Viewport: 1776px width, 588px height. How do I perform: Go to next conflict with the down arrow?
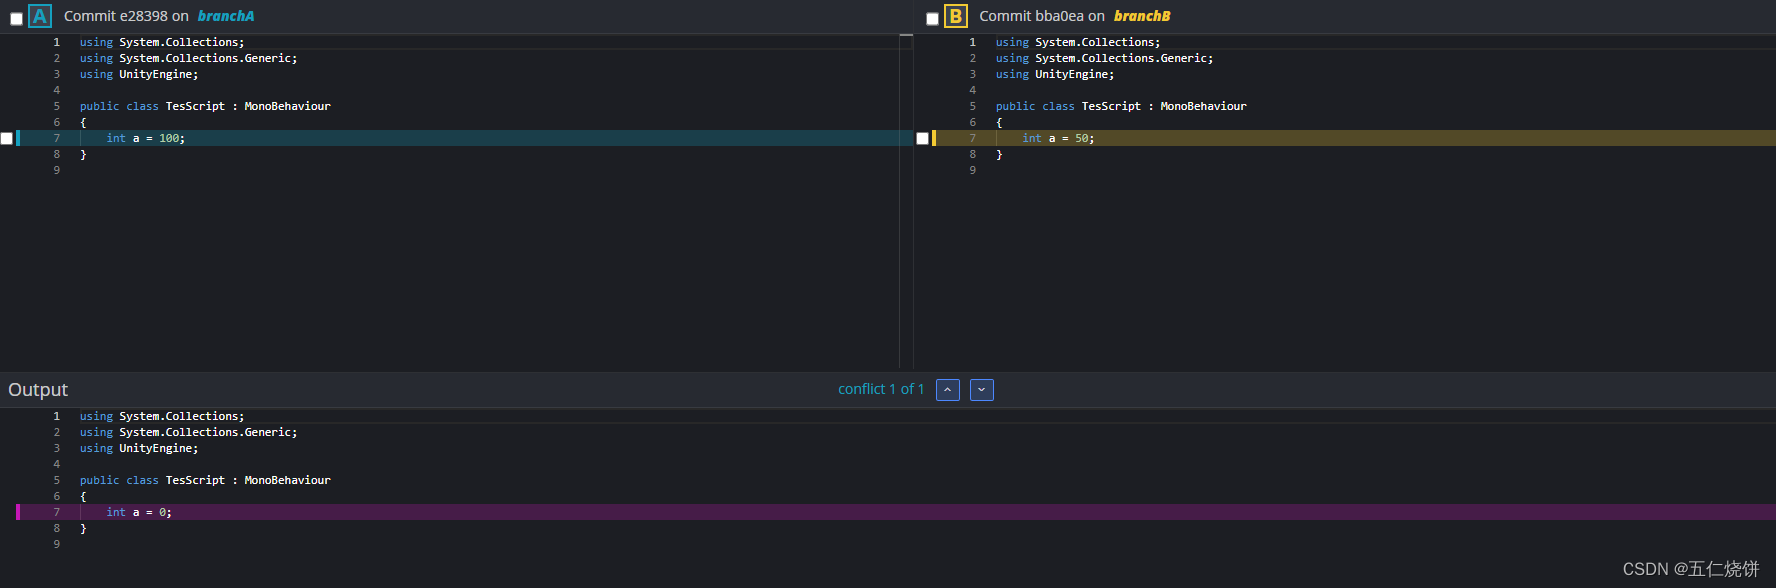[x=982, y=390]
